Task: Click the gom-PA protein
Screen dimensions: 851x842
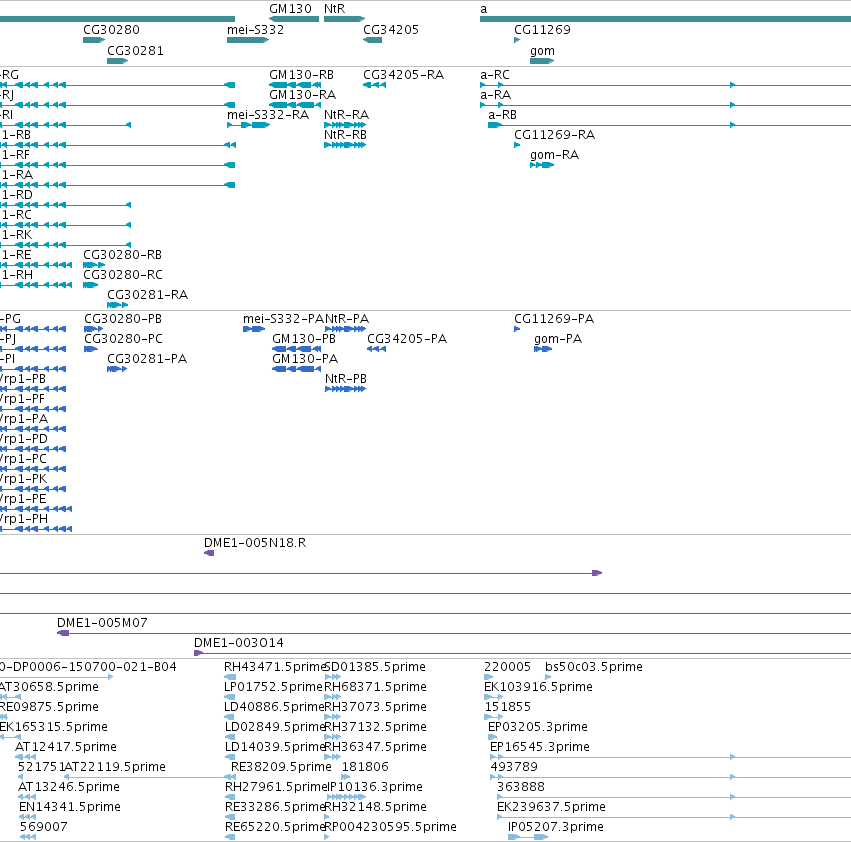Action: click(543, 349)
